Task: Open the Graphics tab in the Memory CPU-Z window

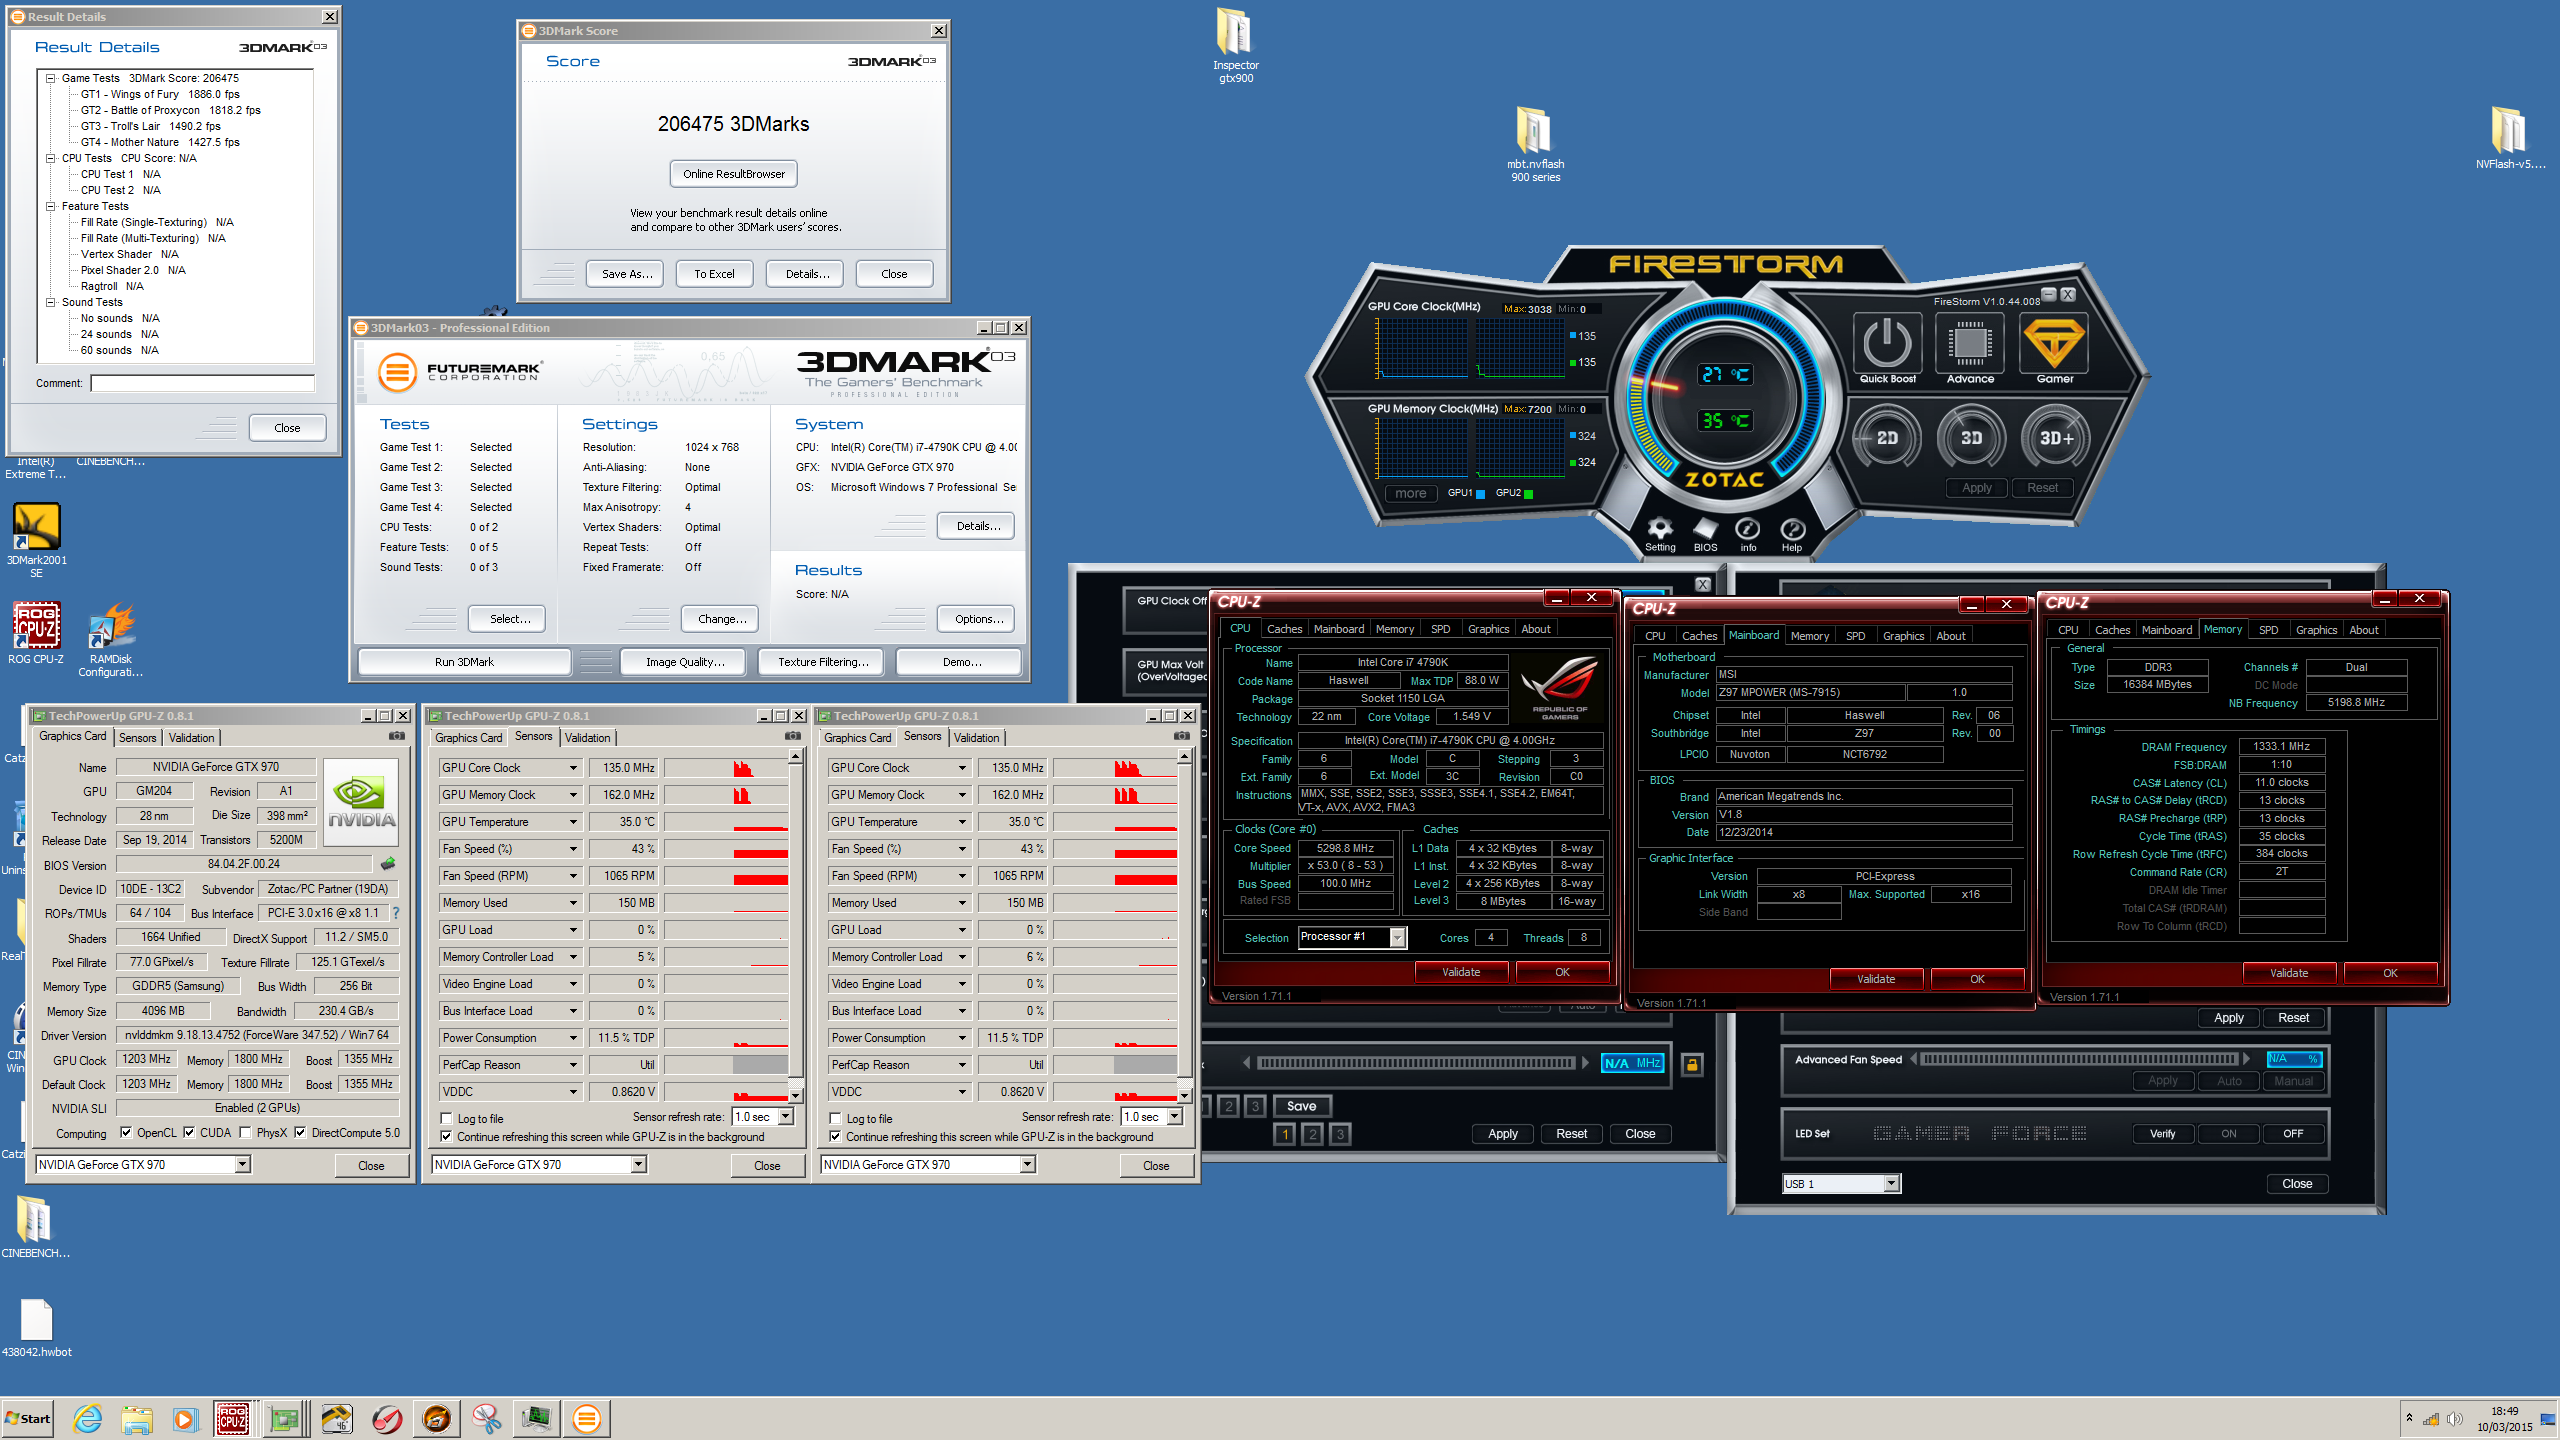Action: coord(2316,630)
